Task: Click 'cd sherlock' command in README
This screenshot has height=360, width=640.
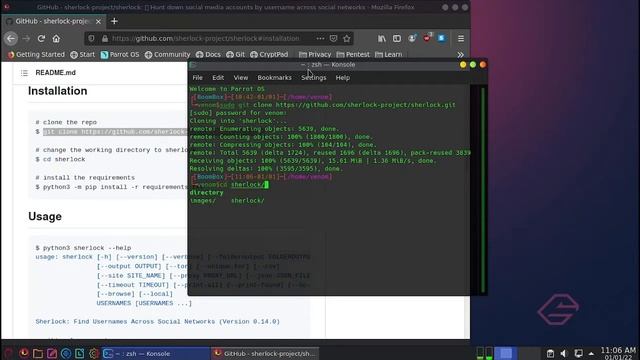Action: coord(64,159)
